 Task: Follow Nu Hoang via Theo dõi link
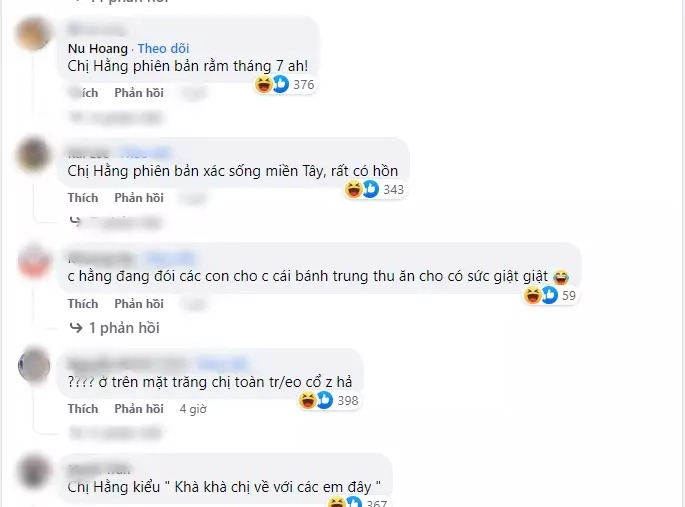tap(163, 48)
